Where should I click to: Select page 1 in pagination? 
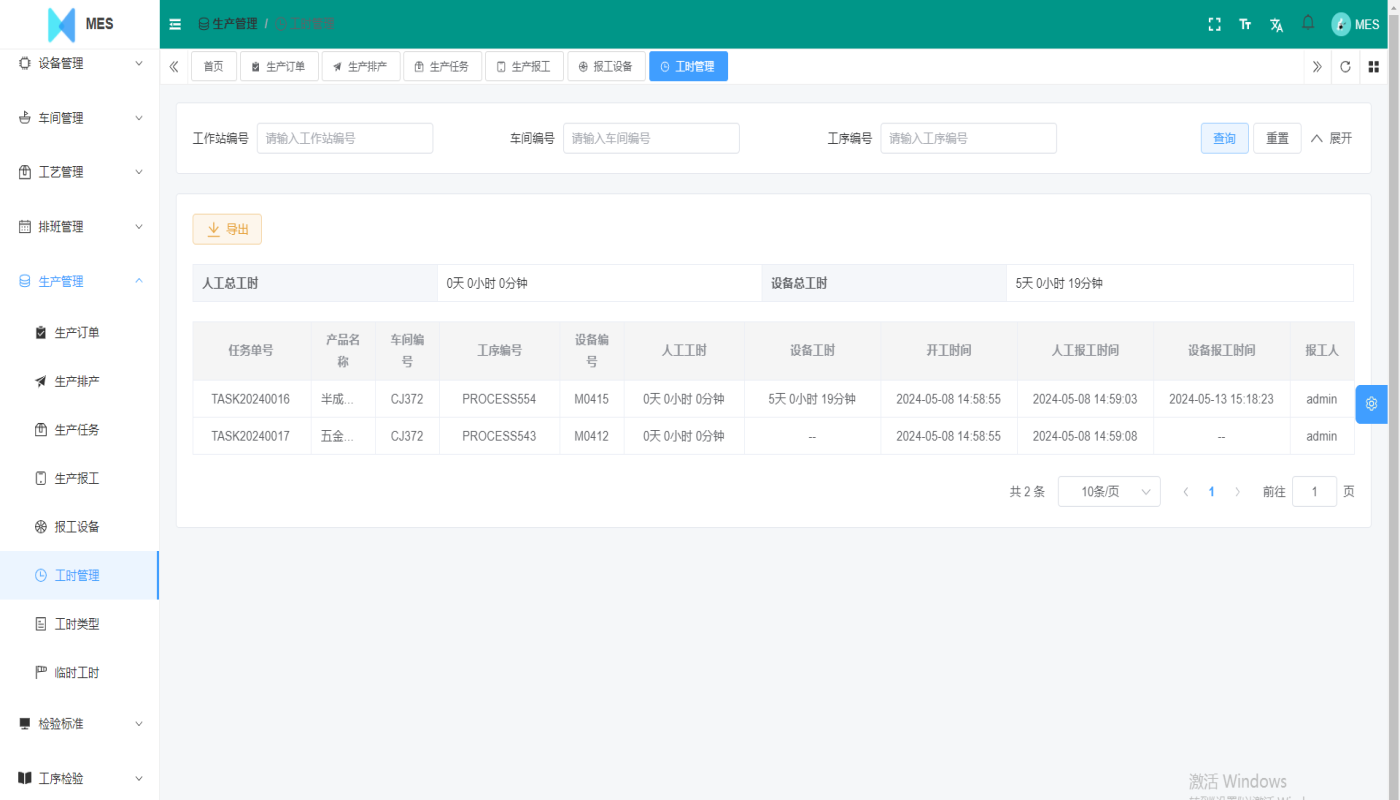[1212, 492]
